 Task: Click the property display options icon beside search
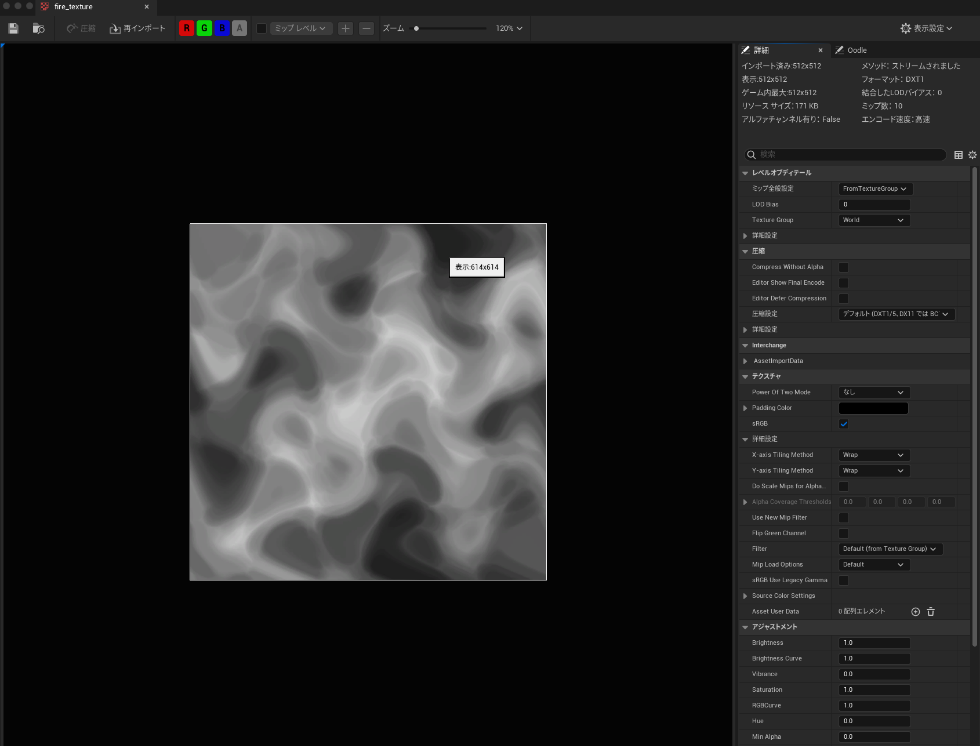tap(957, 155)
